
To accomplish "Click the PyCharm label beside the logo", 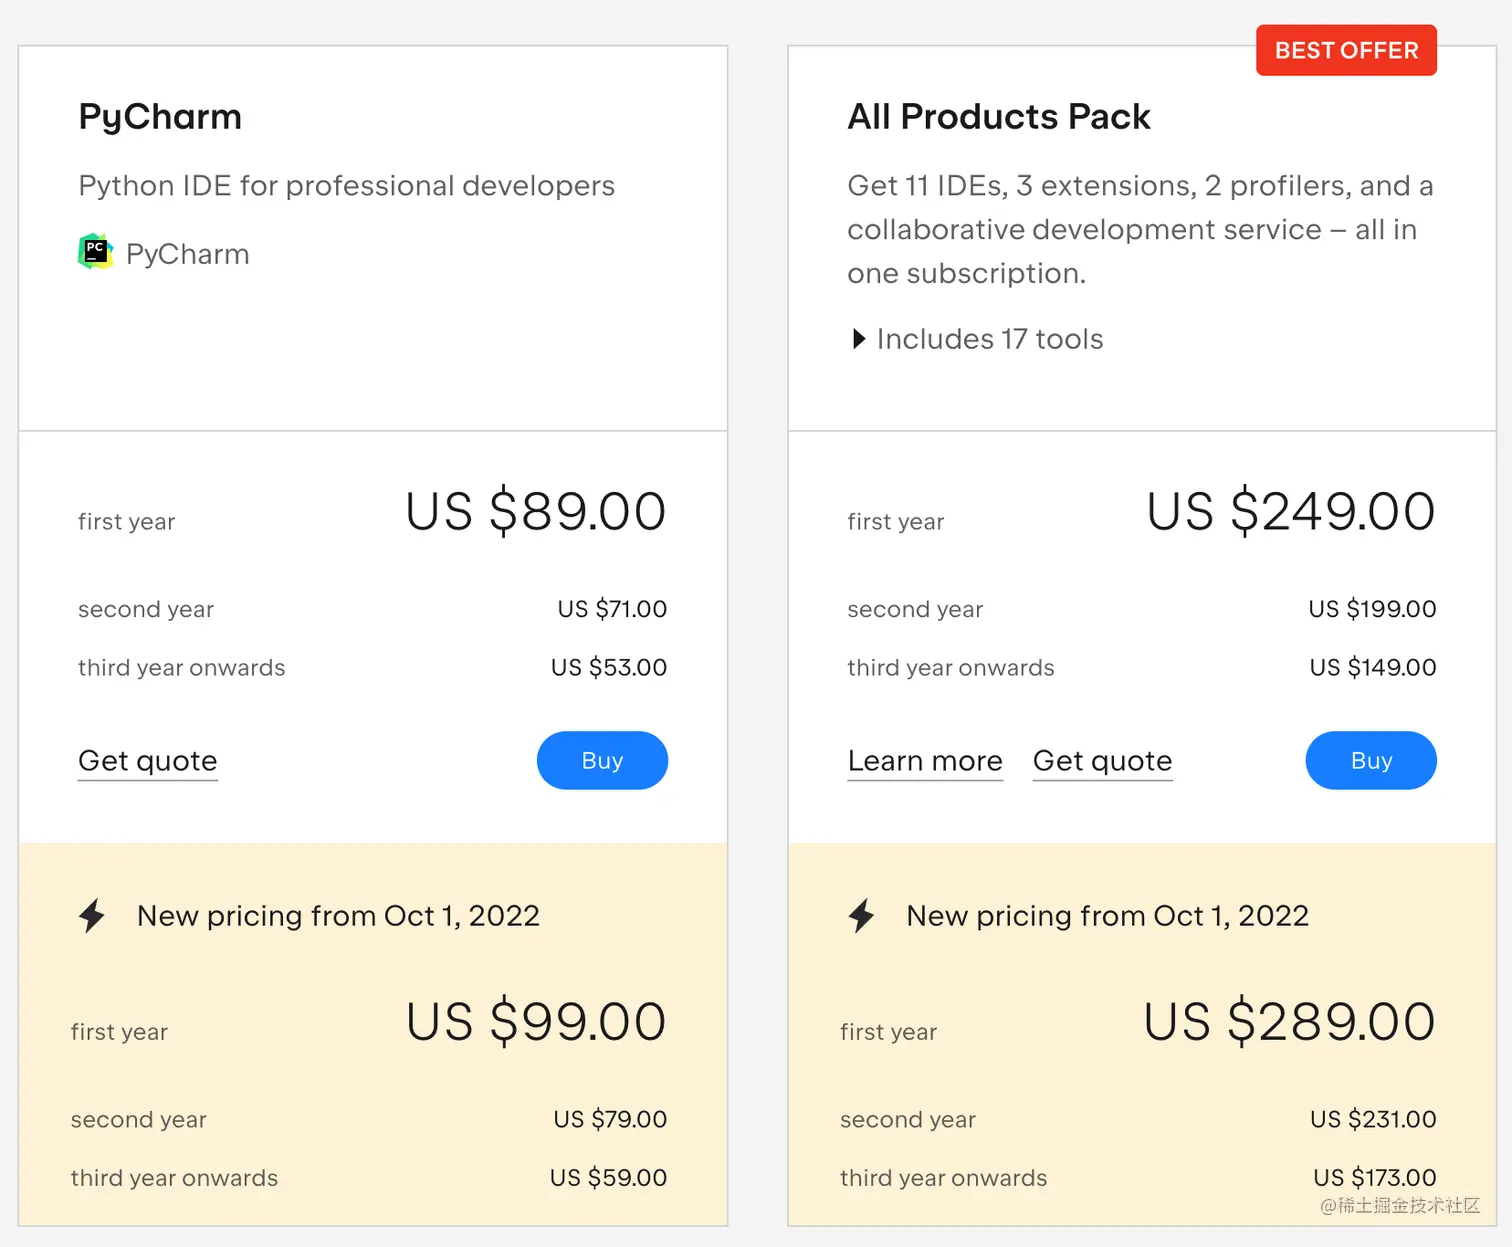I will tap(188, 254).
